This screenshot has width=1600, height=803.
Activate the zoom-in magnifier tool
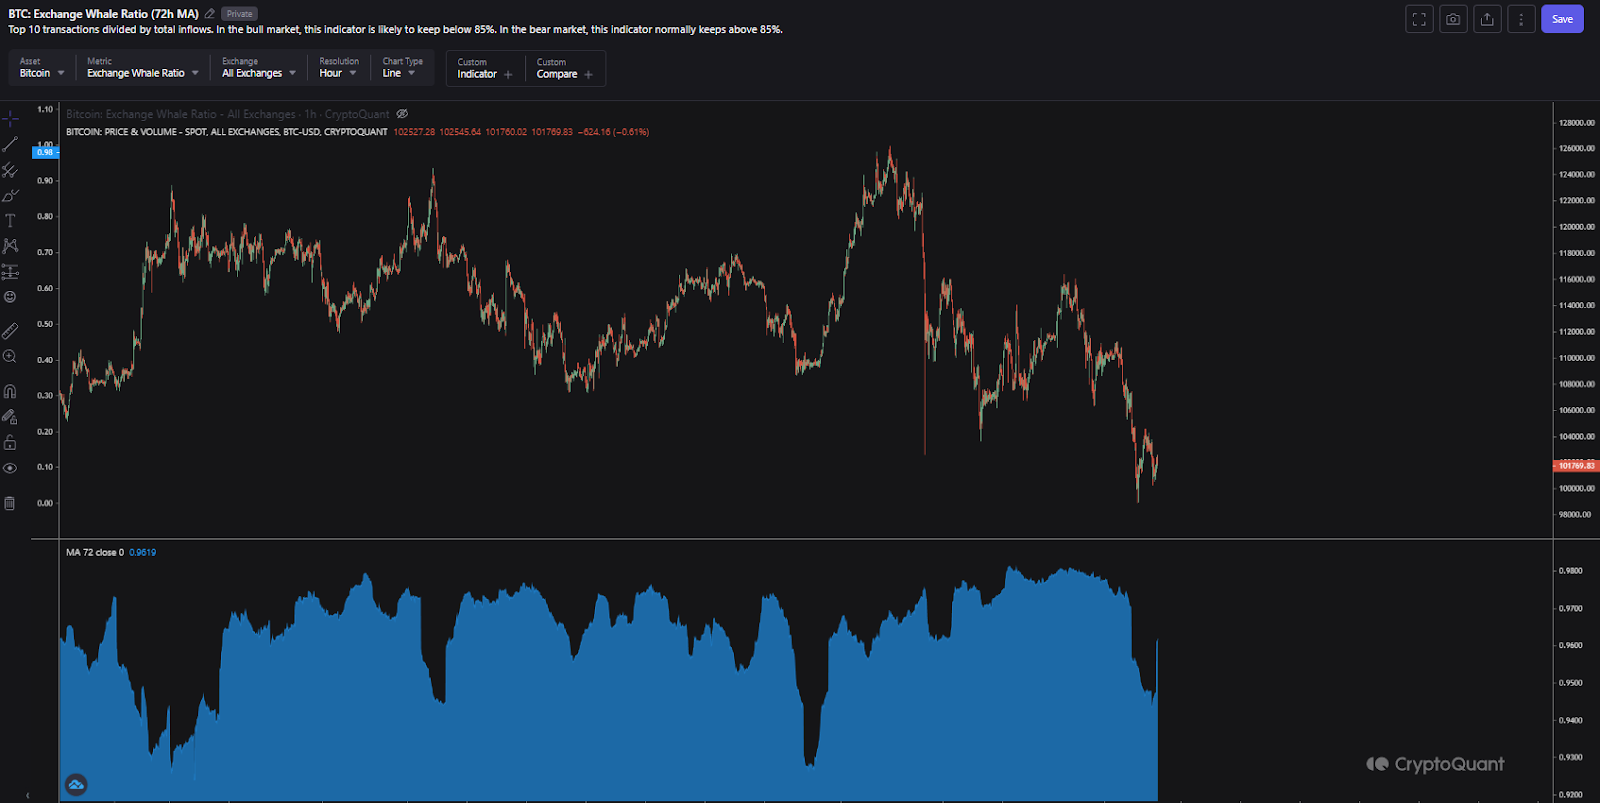click(10, 357)
